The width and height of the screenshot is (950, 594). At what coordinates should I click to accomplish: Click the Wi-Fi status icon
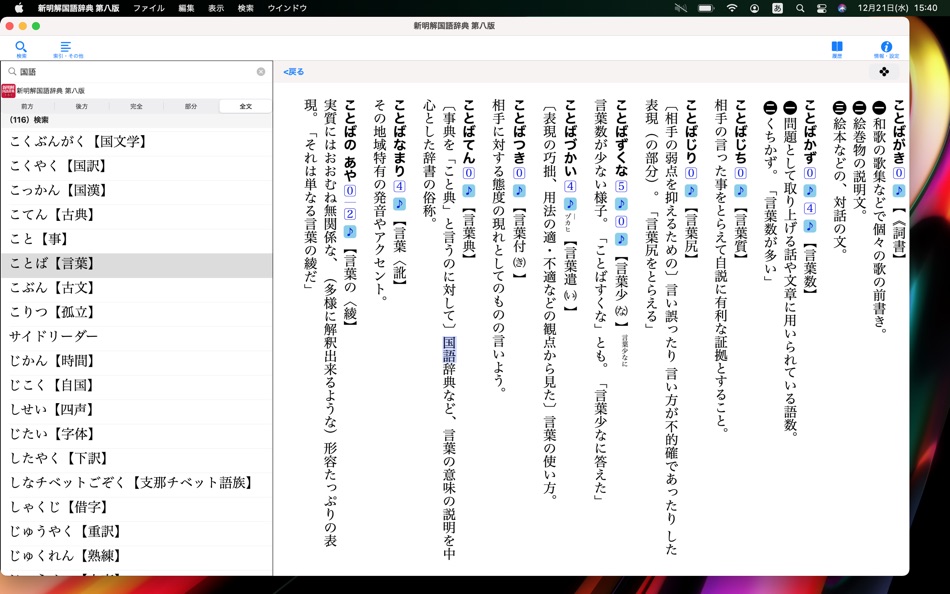pos(732,8)
